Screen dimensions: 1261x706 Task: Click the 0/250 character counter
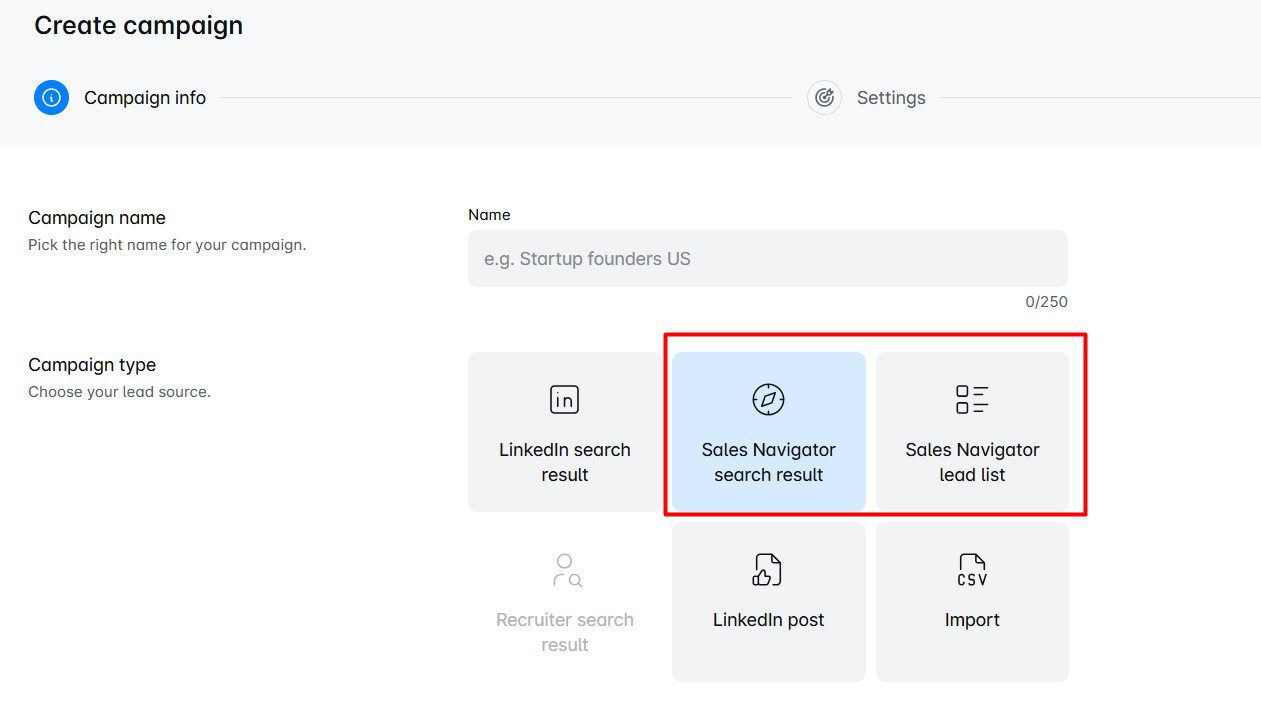pos(1046,301)
